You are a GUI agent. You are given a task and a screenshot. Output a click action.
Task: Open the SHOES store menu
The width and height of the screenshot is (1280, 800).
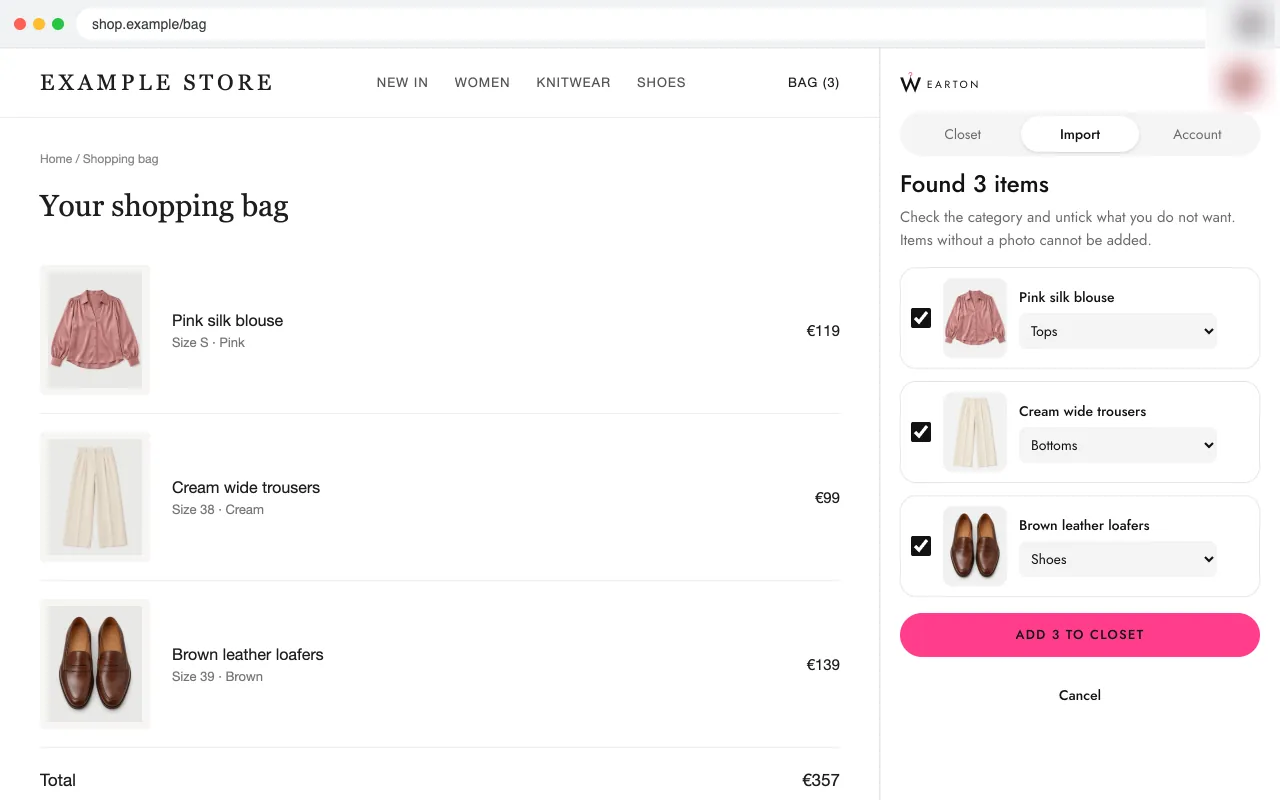point(661,83)
